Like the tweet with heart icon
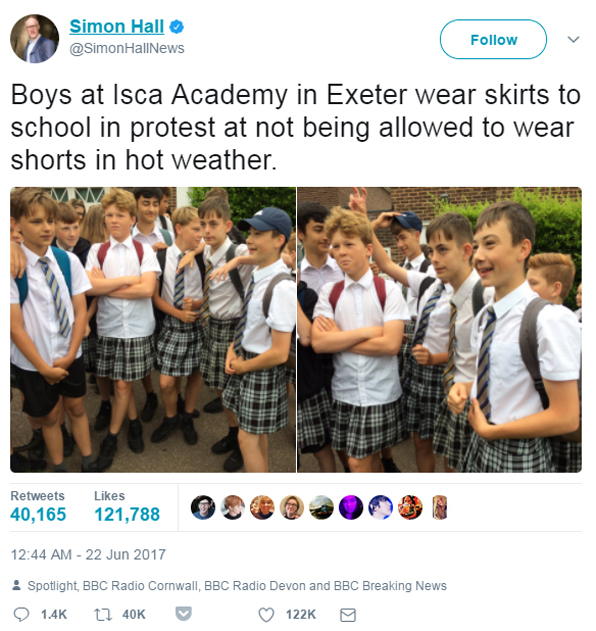This screenshot has width=596, height=631. point(266,615)
